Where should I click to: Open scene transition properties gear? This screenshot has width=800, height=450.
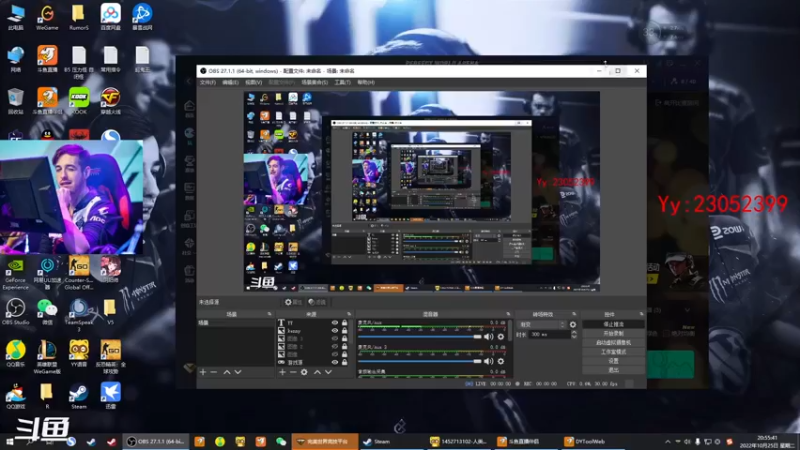[x=573, y=324]
